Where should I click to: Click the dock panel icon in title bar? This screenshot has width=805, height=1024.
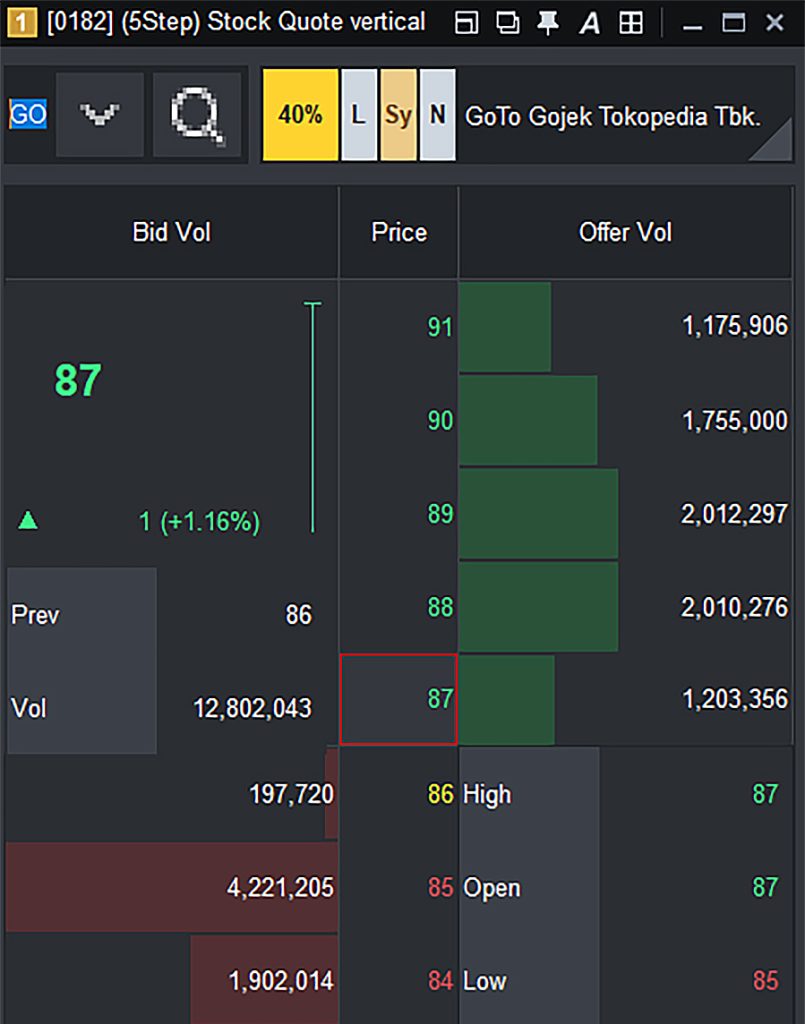pyautogui.click(x=466, y=23)
